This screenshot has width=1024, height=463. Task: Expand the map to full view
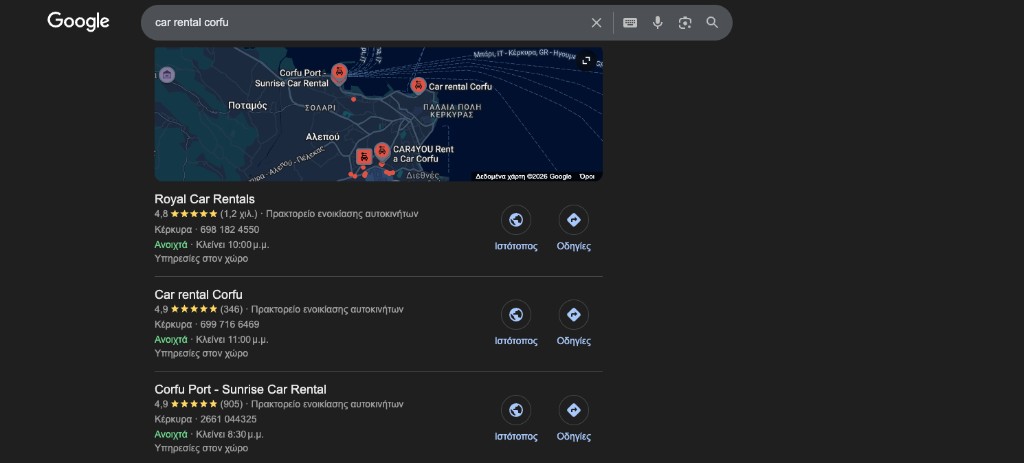(x=587, y=61)
